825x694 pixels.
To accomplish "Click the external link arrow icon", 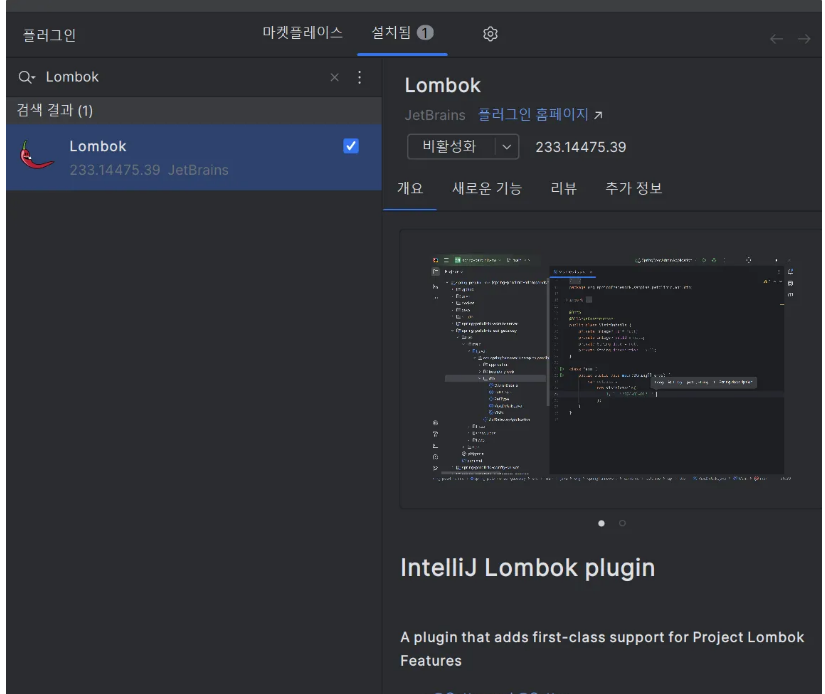I will point(598,115).
